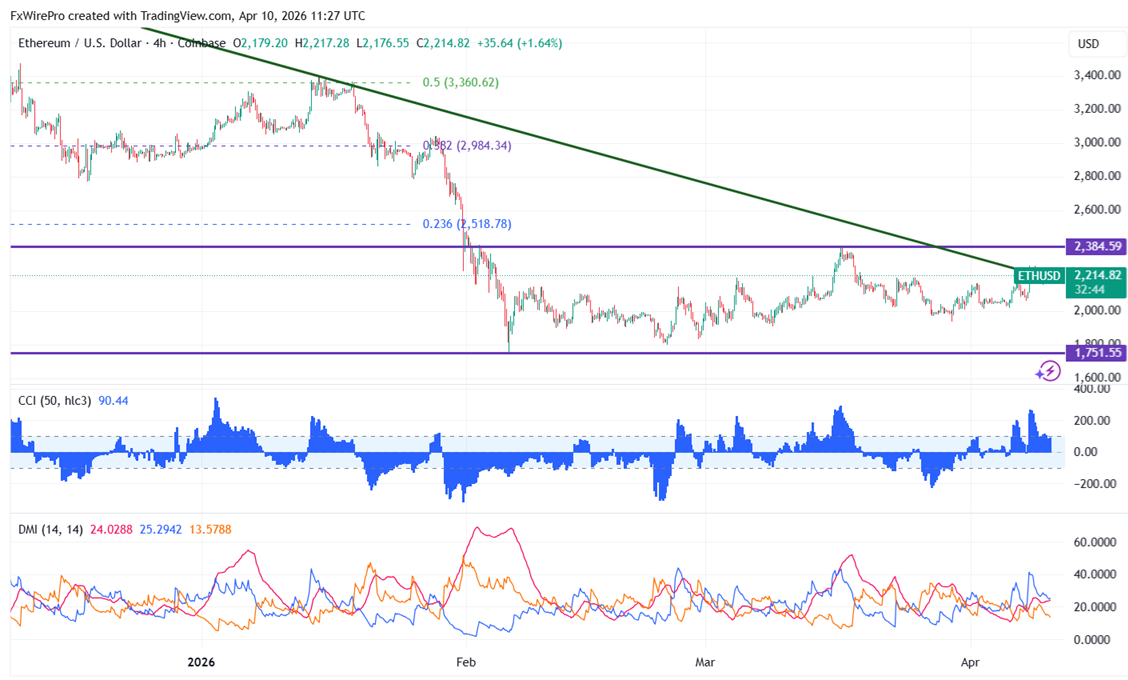This screenshot has height=680, width=1128.
Task: Click the 4h interval in the chart legend
Action: tap(159, 43)
